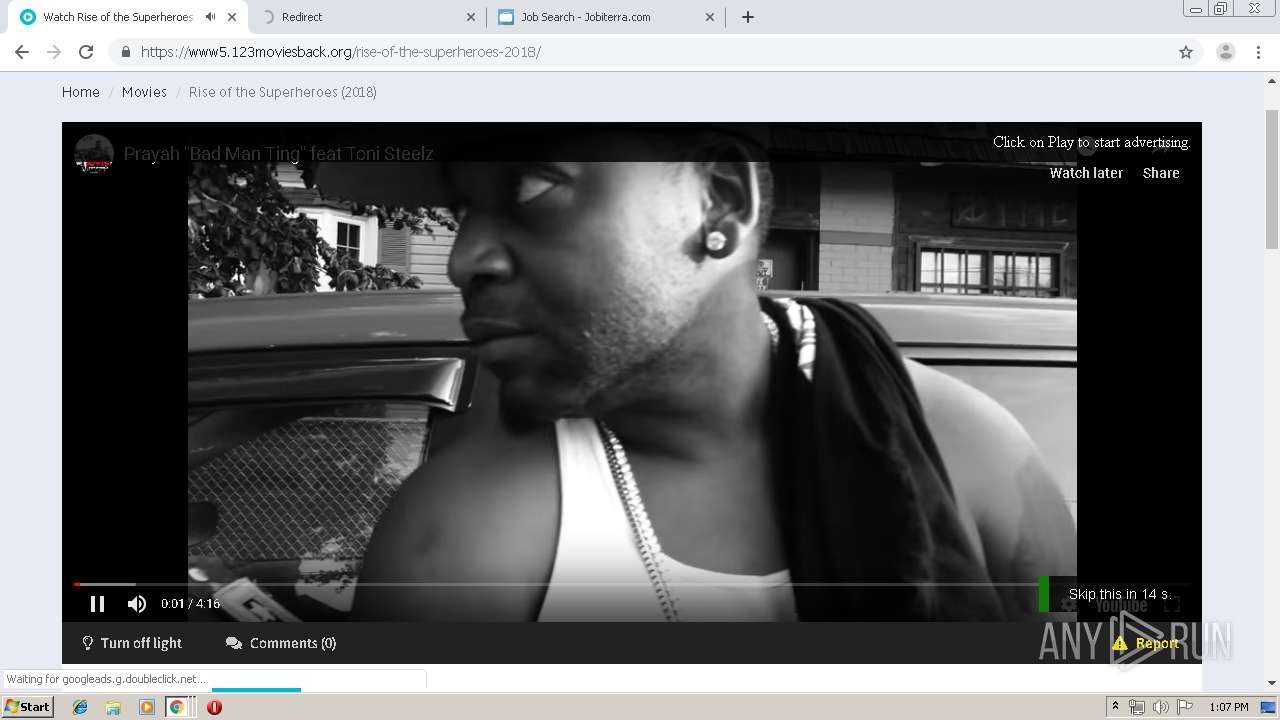Image resolution: width=1280 pixels, height=720 pixels.
Task: Open the system volume tray icon
Action: (1160, 707)
